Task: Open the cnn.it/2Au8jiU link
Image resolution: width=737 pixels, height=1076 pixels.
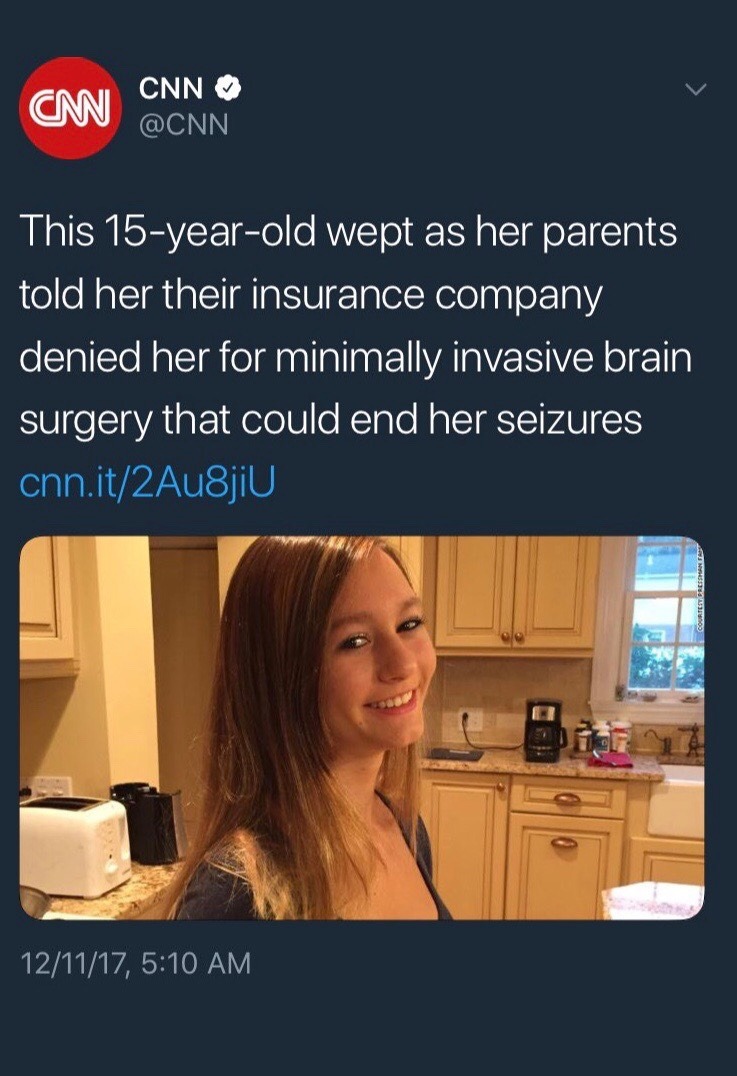Action: point(148,482)
